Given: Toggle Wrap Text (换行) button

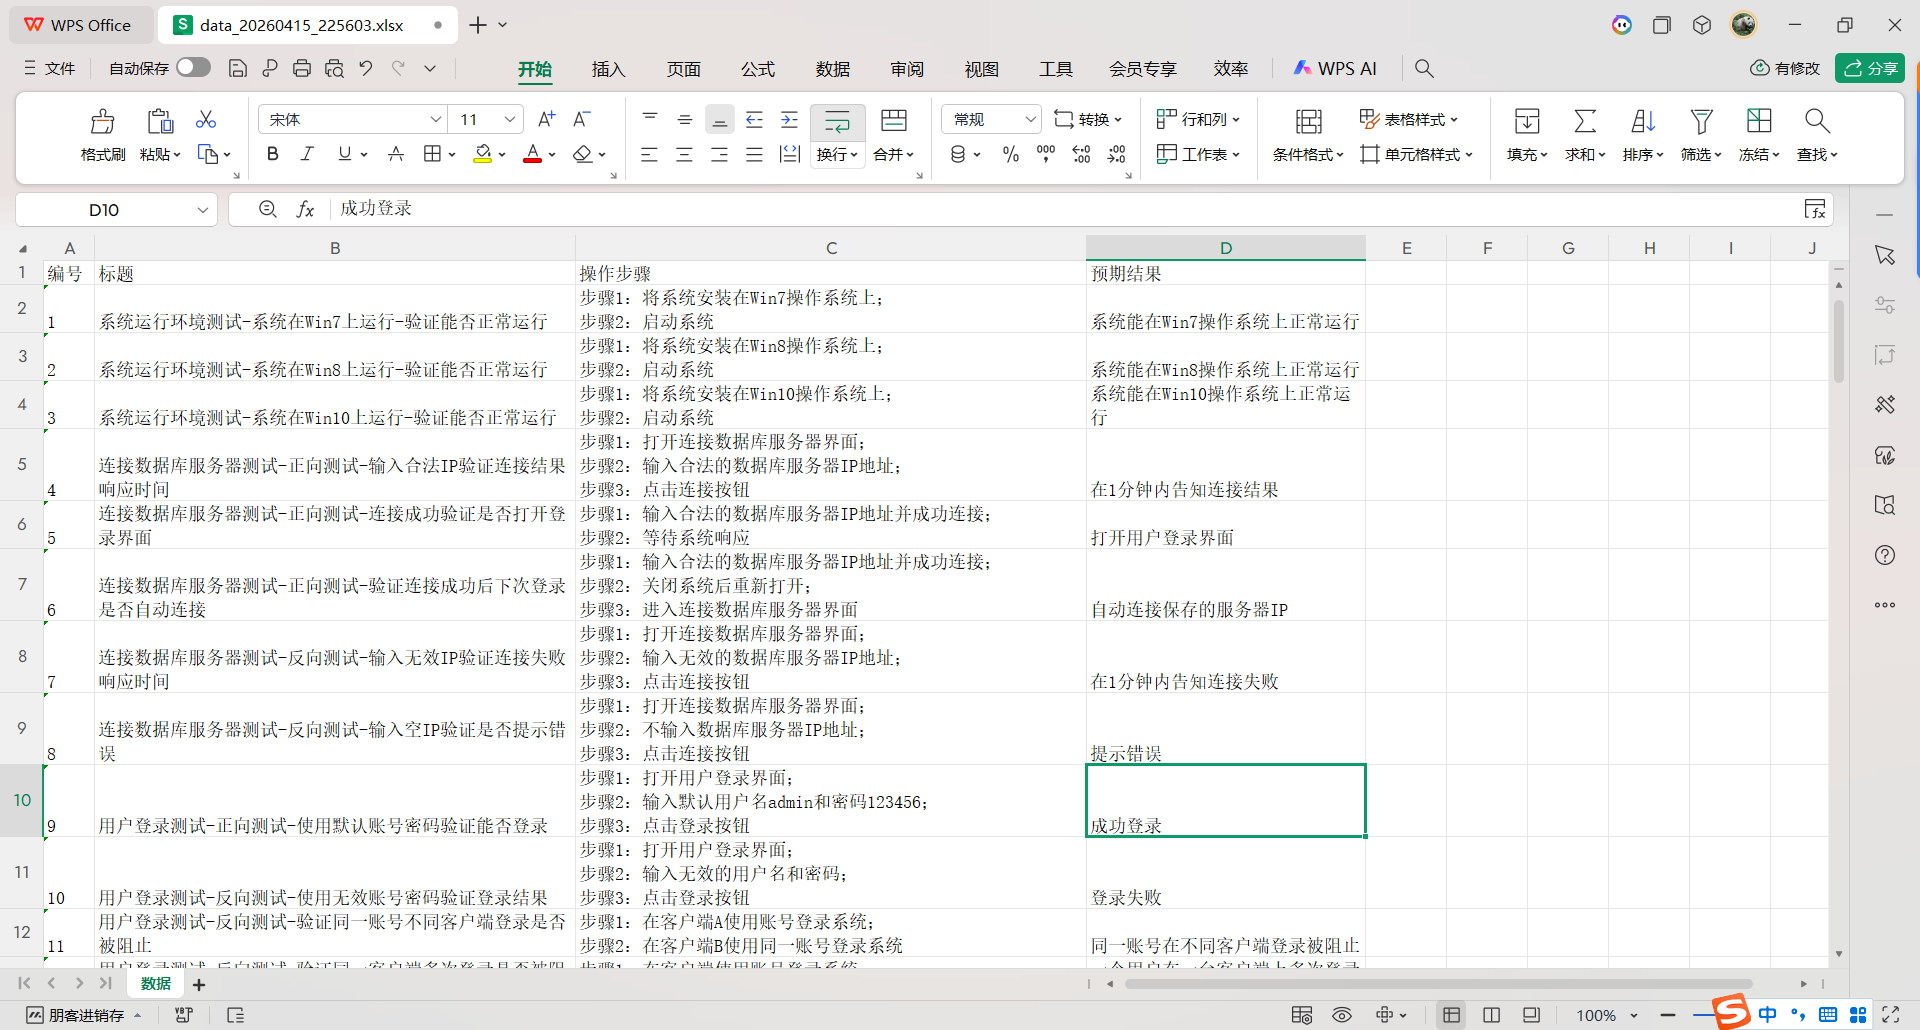Looking at the screenshot, I should [x=837, y=123].
